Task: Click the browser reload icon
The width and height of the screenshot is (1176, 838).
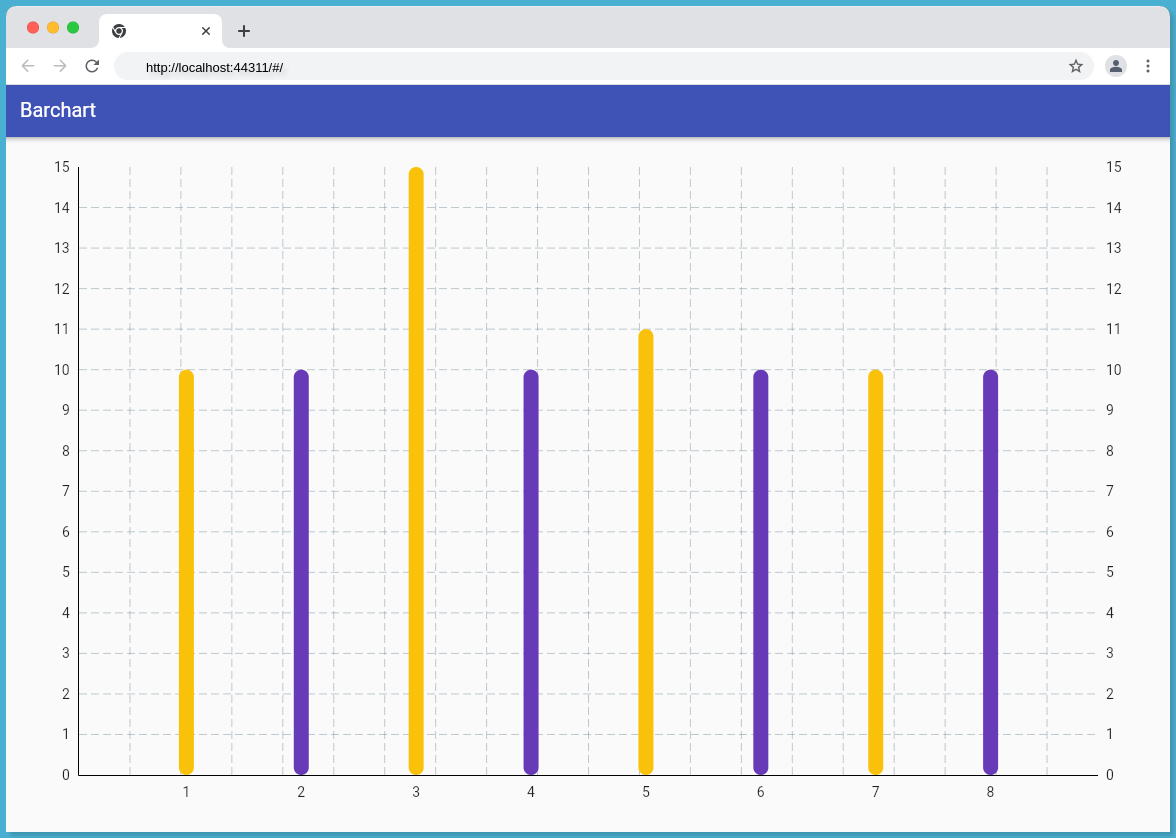Action: (x=92, y=66)
